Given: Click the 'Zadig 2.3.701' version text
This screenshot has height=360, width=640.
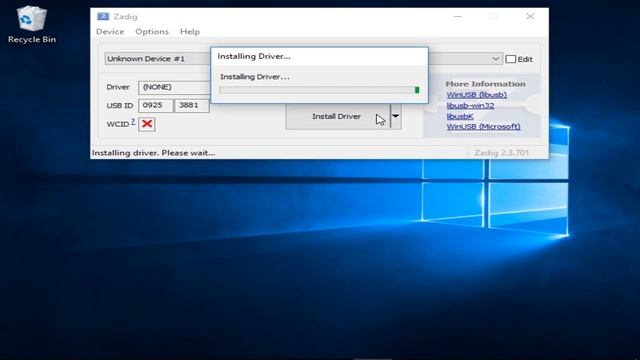Looking at the screenshot, I should (501, 153).
